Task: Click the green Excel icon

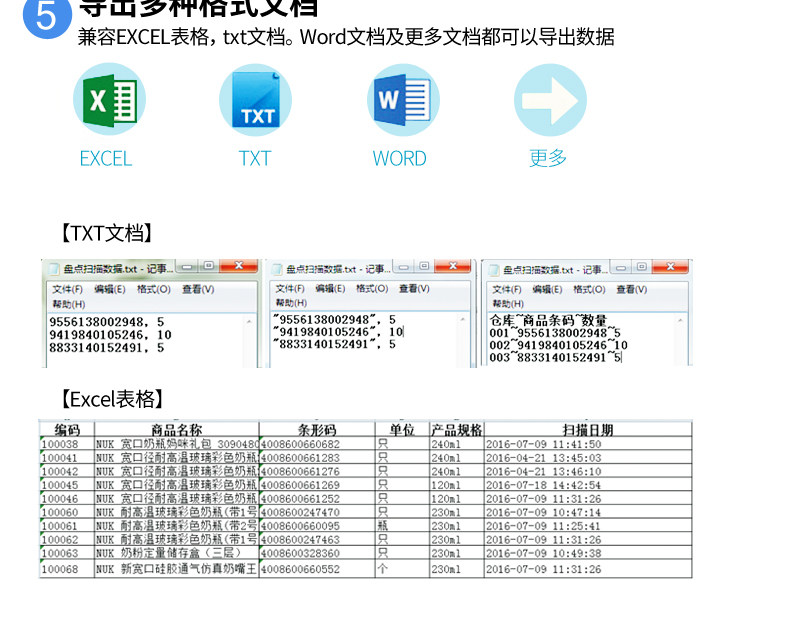Action: tap(109, 100)
